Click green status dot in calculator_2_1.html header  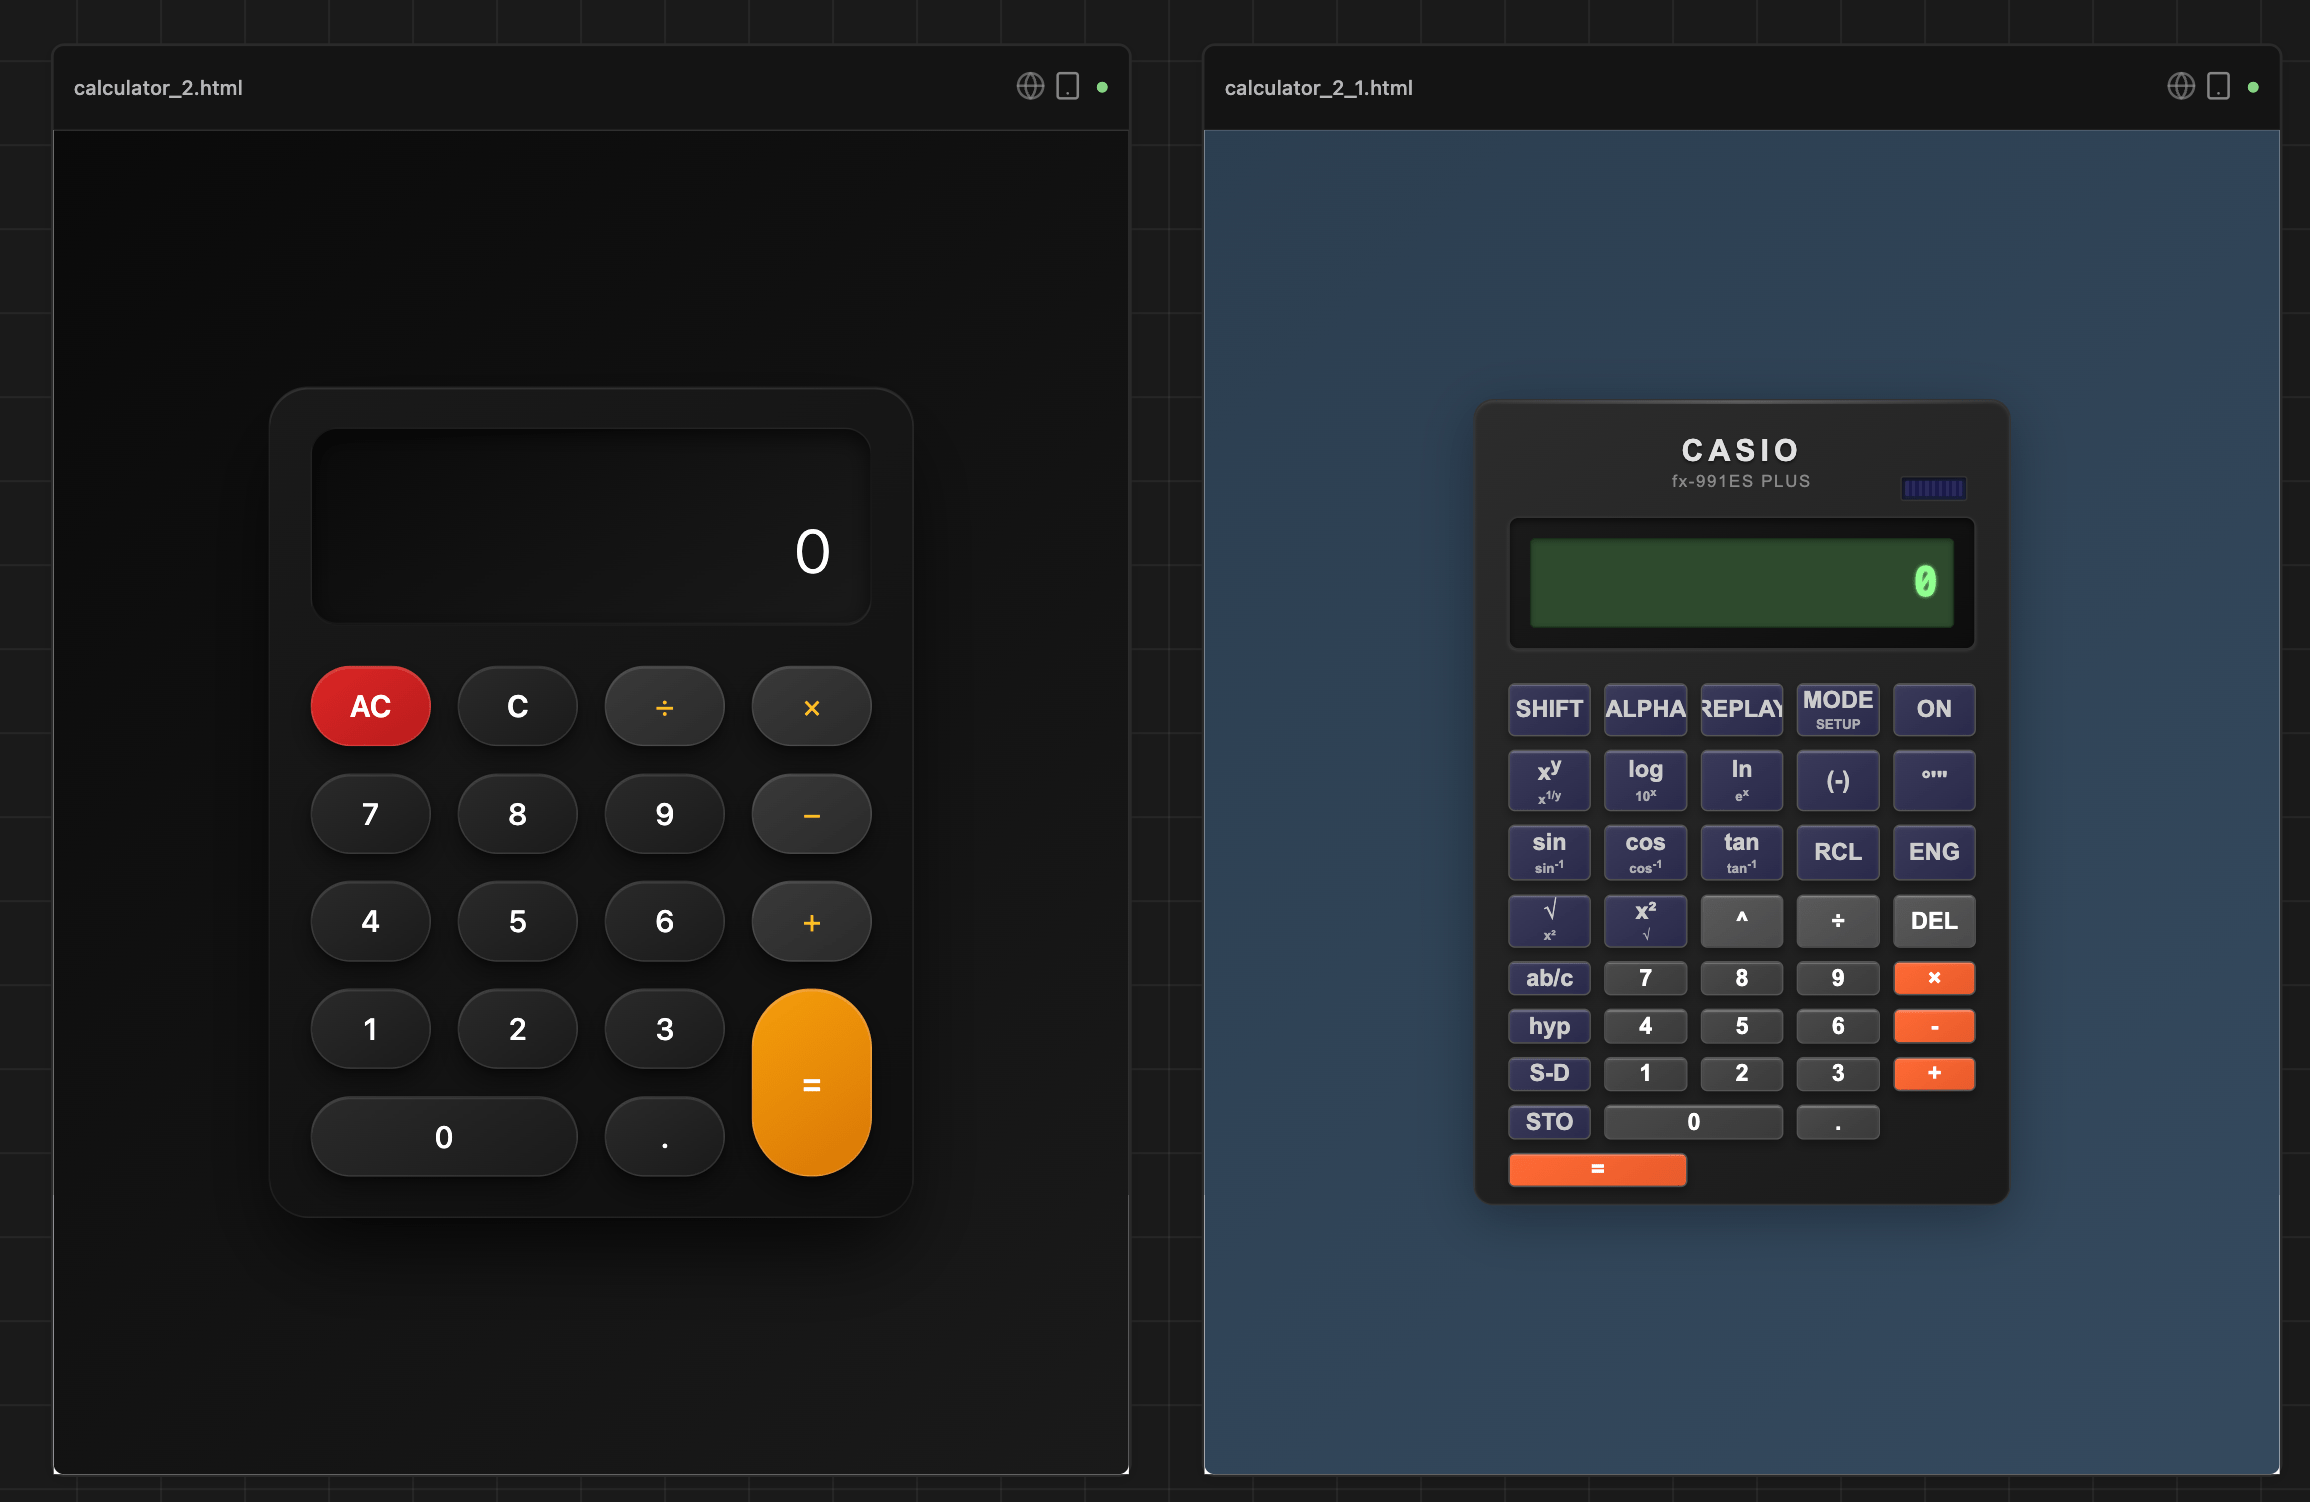tap(2253, 87)
